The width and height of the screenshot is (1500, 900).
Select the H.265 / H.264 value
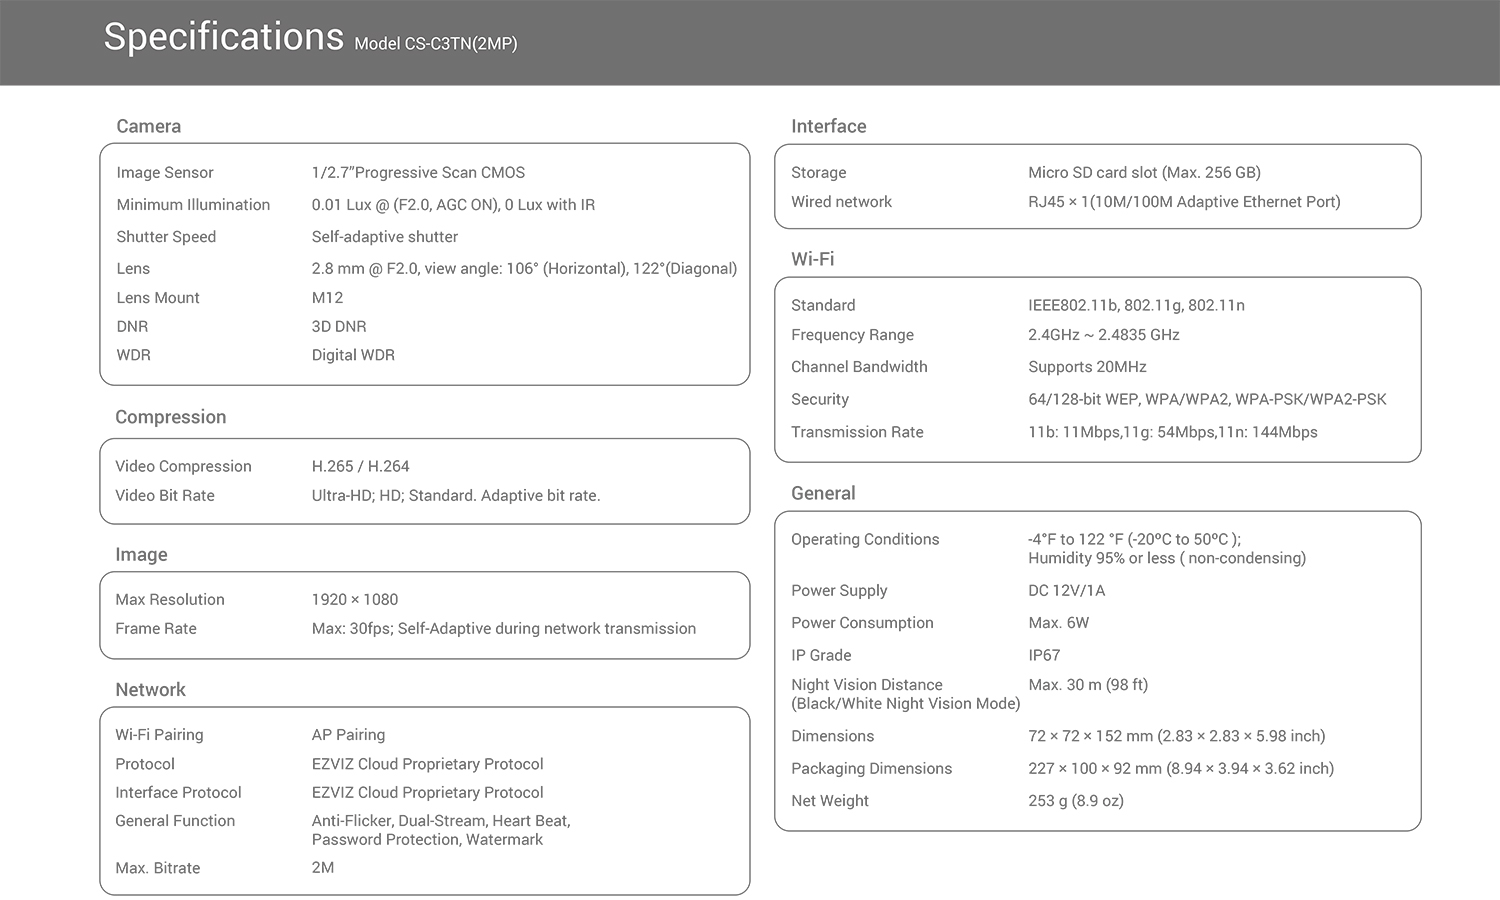[x=360, y=466]
